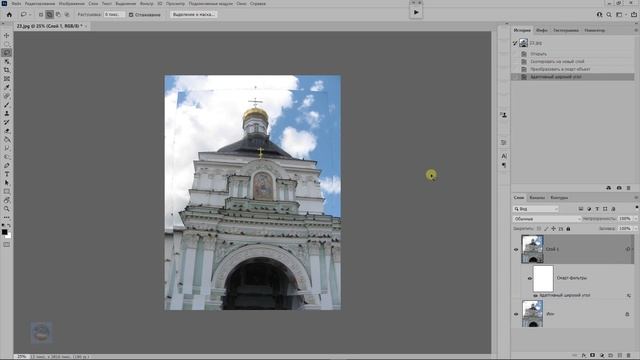Image resolution: width=640 pixels, height=360 pixels.
Task: Click the share icon at top right
Action: tap(634, 14)
